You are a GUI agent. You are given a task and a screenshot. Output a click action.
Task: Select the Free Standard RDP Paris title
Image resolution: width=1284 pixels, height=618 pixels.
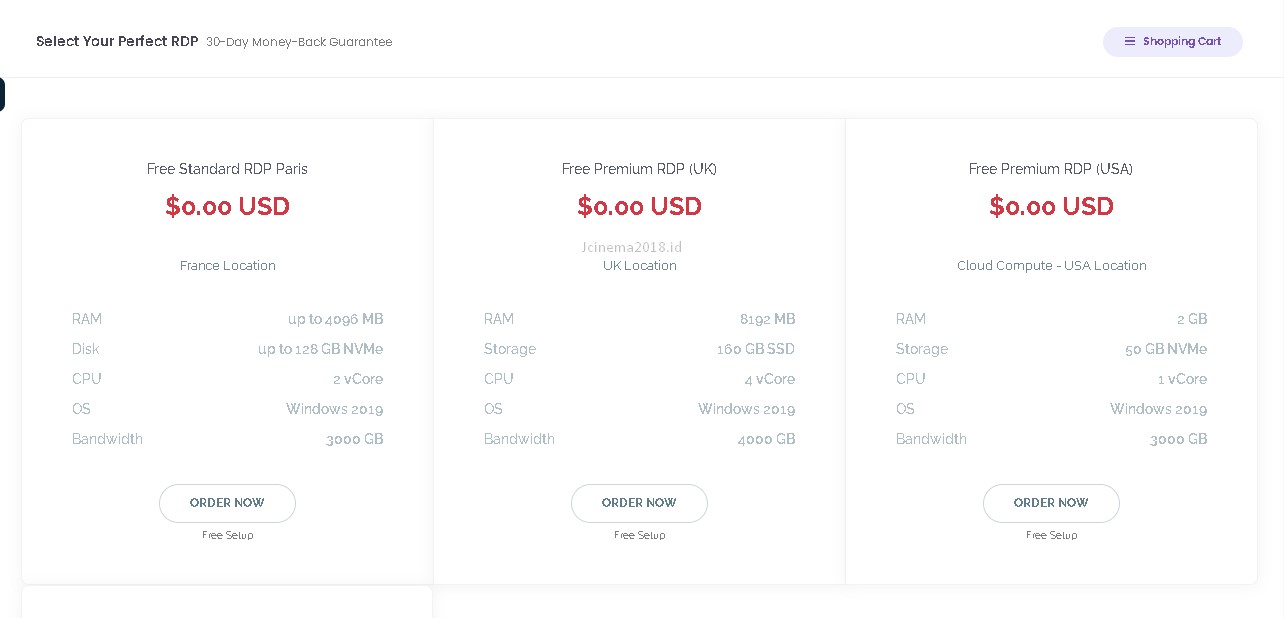227,169
